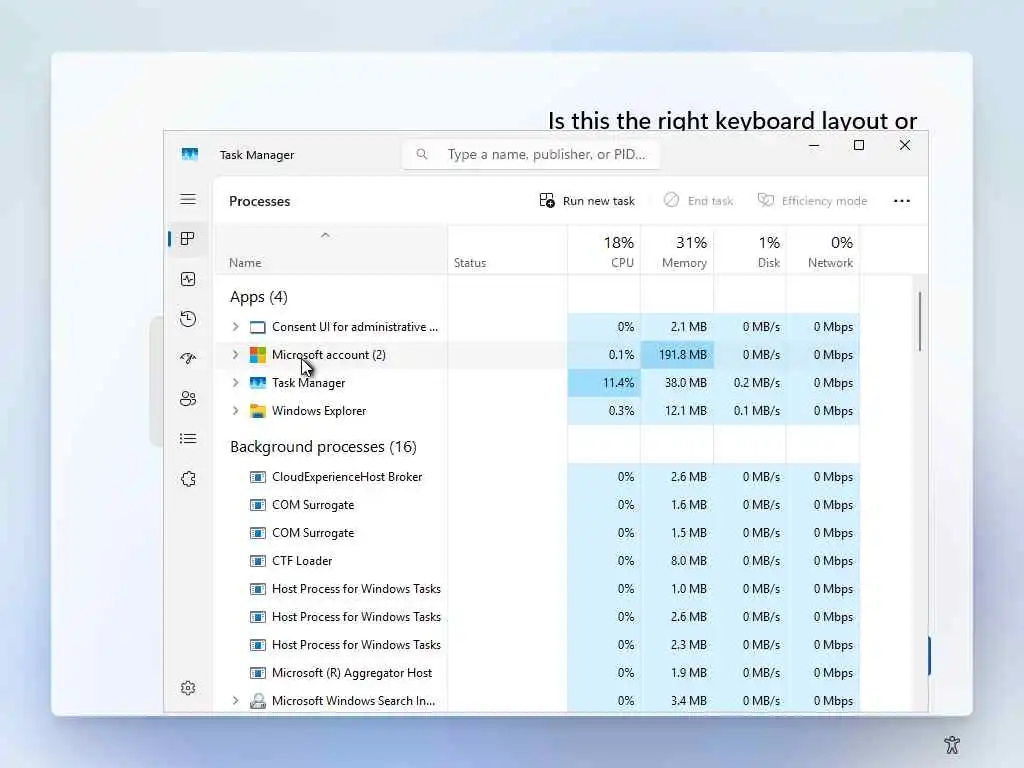
Task: Click the Microsoft (R) Aggregator Host icon
Action: pos(258,673)
